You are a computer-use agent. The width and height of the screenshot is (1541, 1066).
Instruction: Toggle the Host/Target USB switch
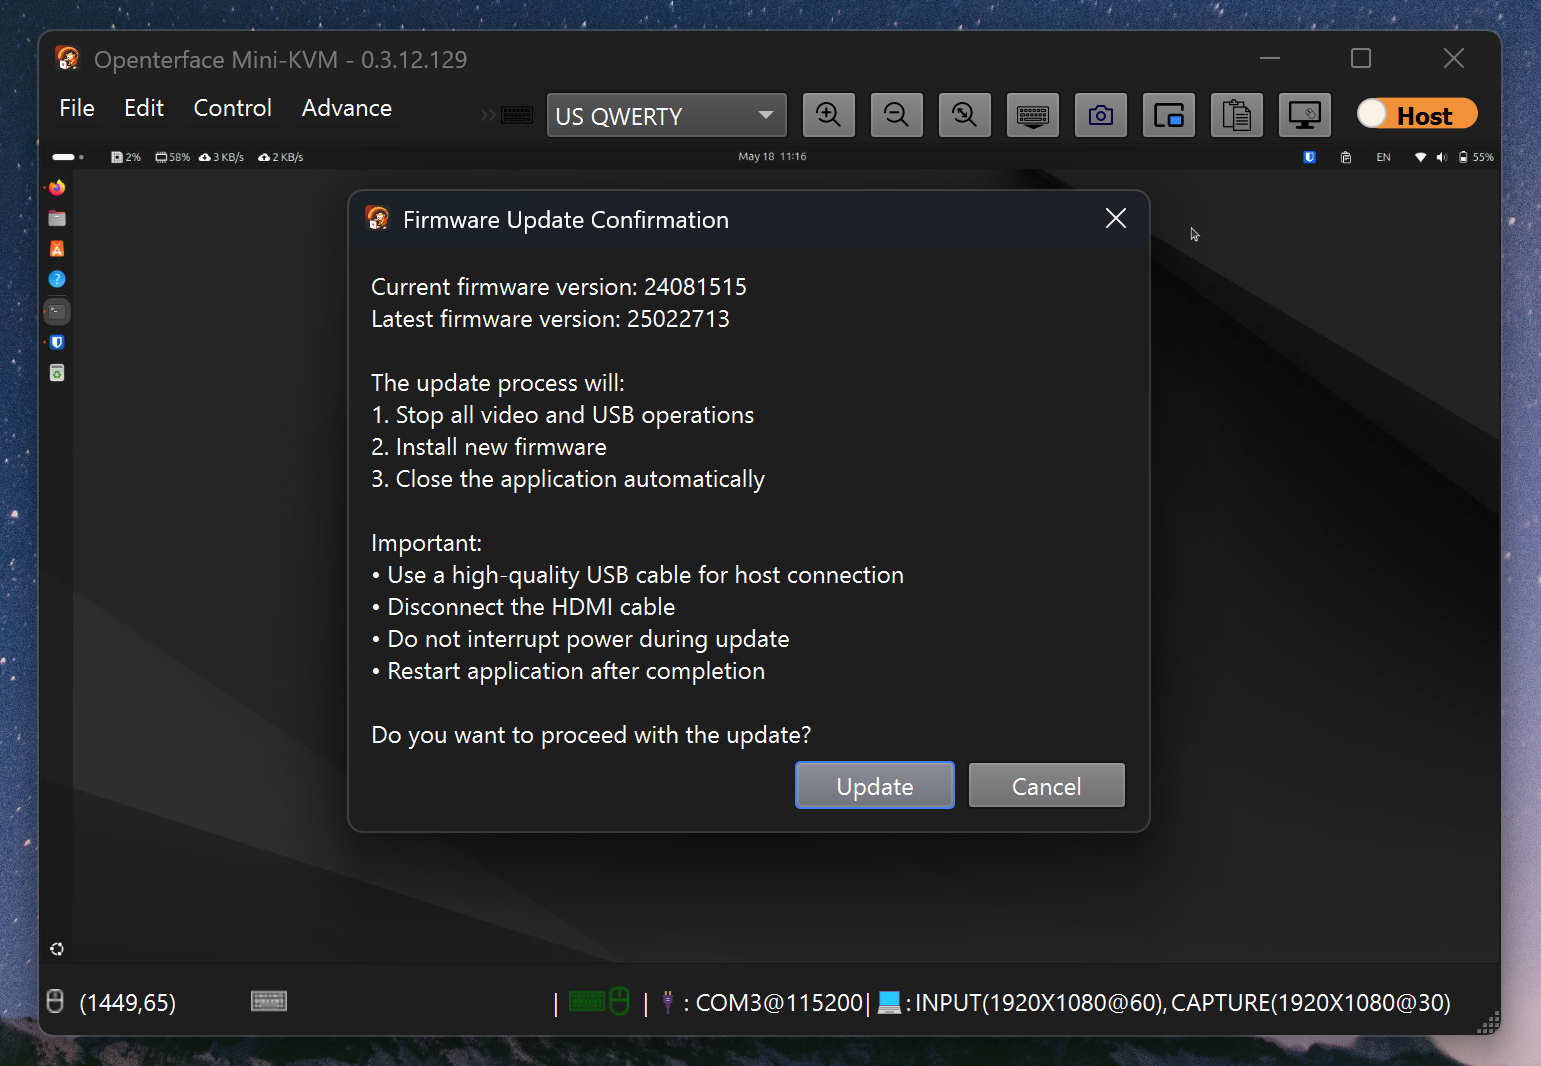(x=1416, y=114)
